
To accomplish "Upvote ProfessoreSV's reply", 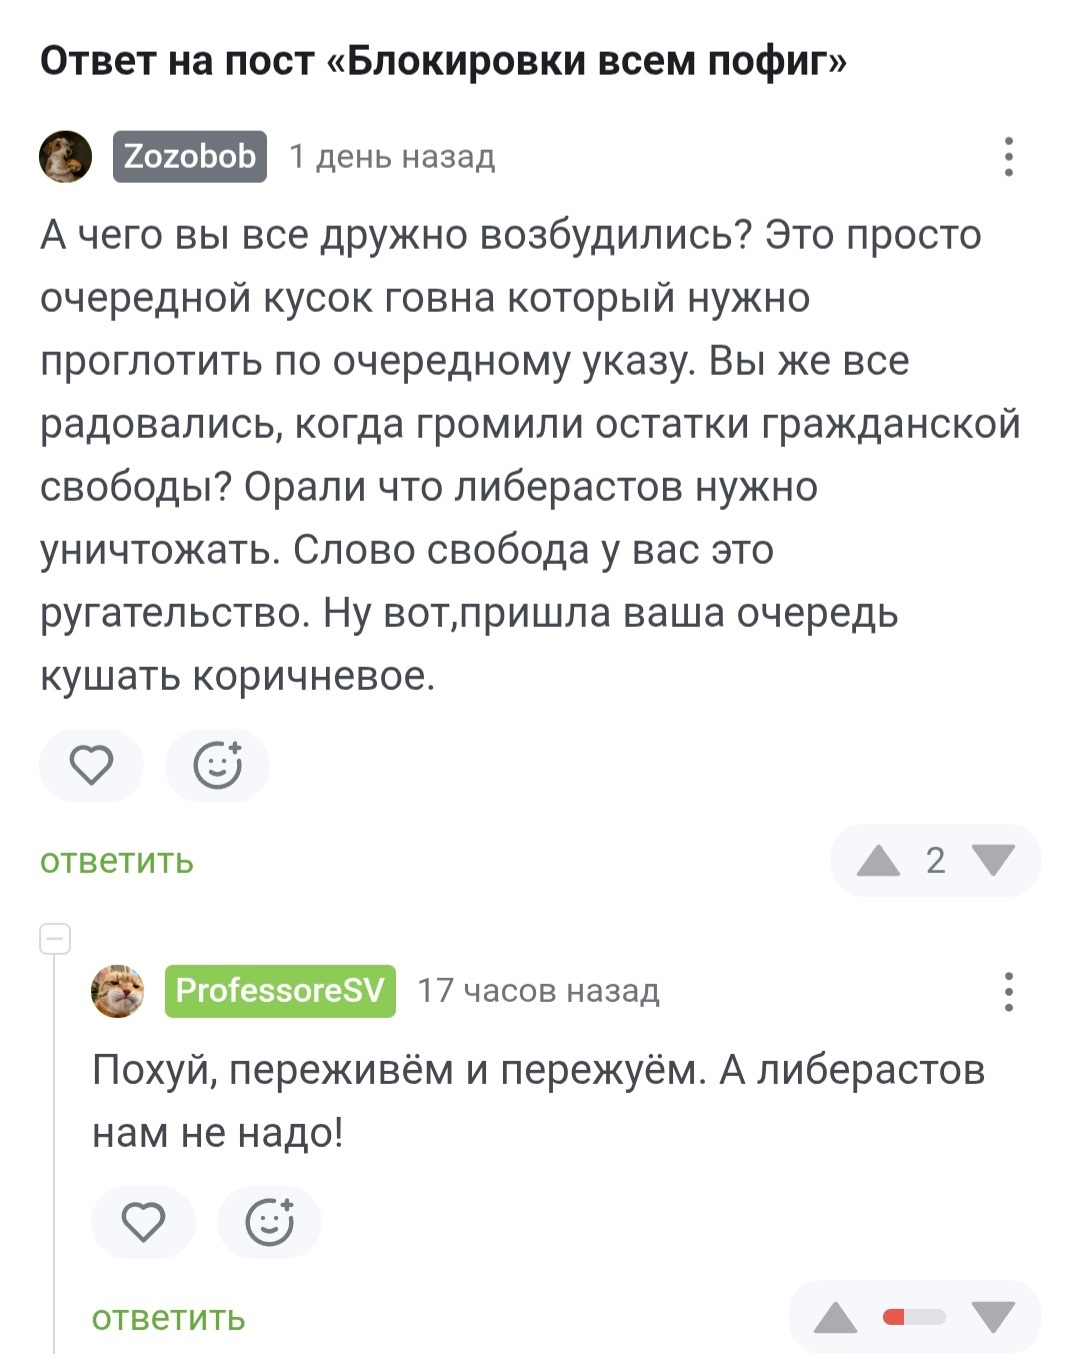I will tap(835, 1318).
